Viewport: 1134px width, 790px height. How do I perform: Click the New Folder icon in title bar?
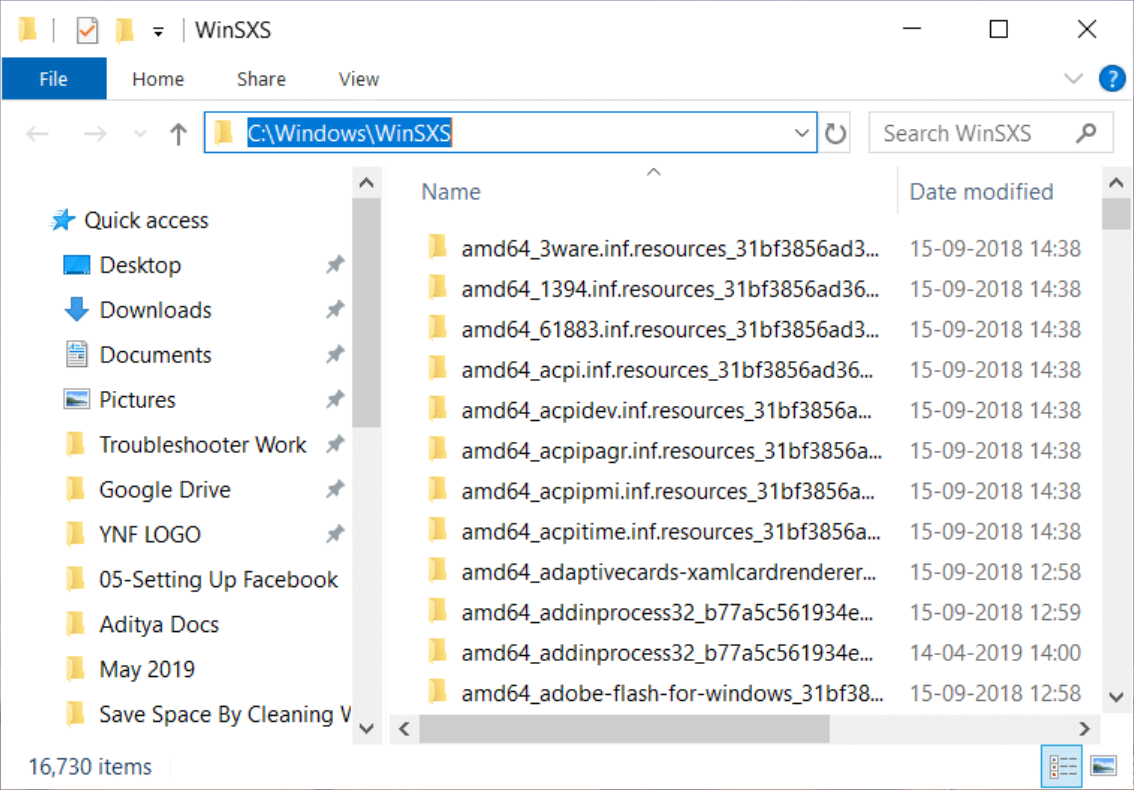pyautogui.click(x=124, y=31)
